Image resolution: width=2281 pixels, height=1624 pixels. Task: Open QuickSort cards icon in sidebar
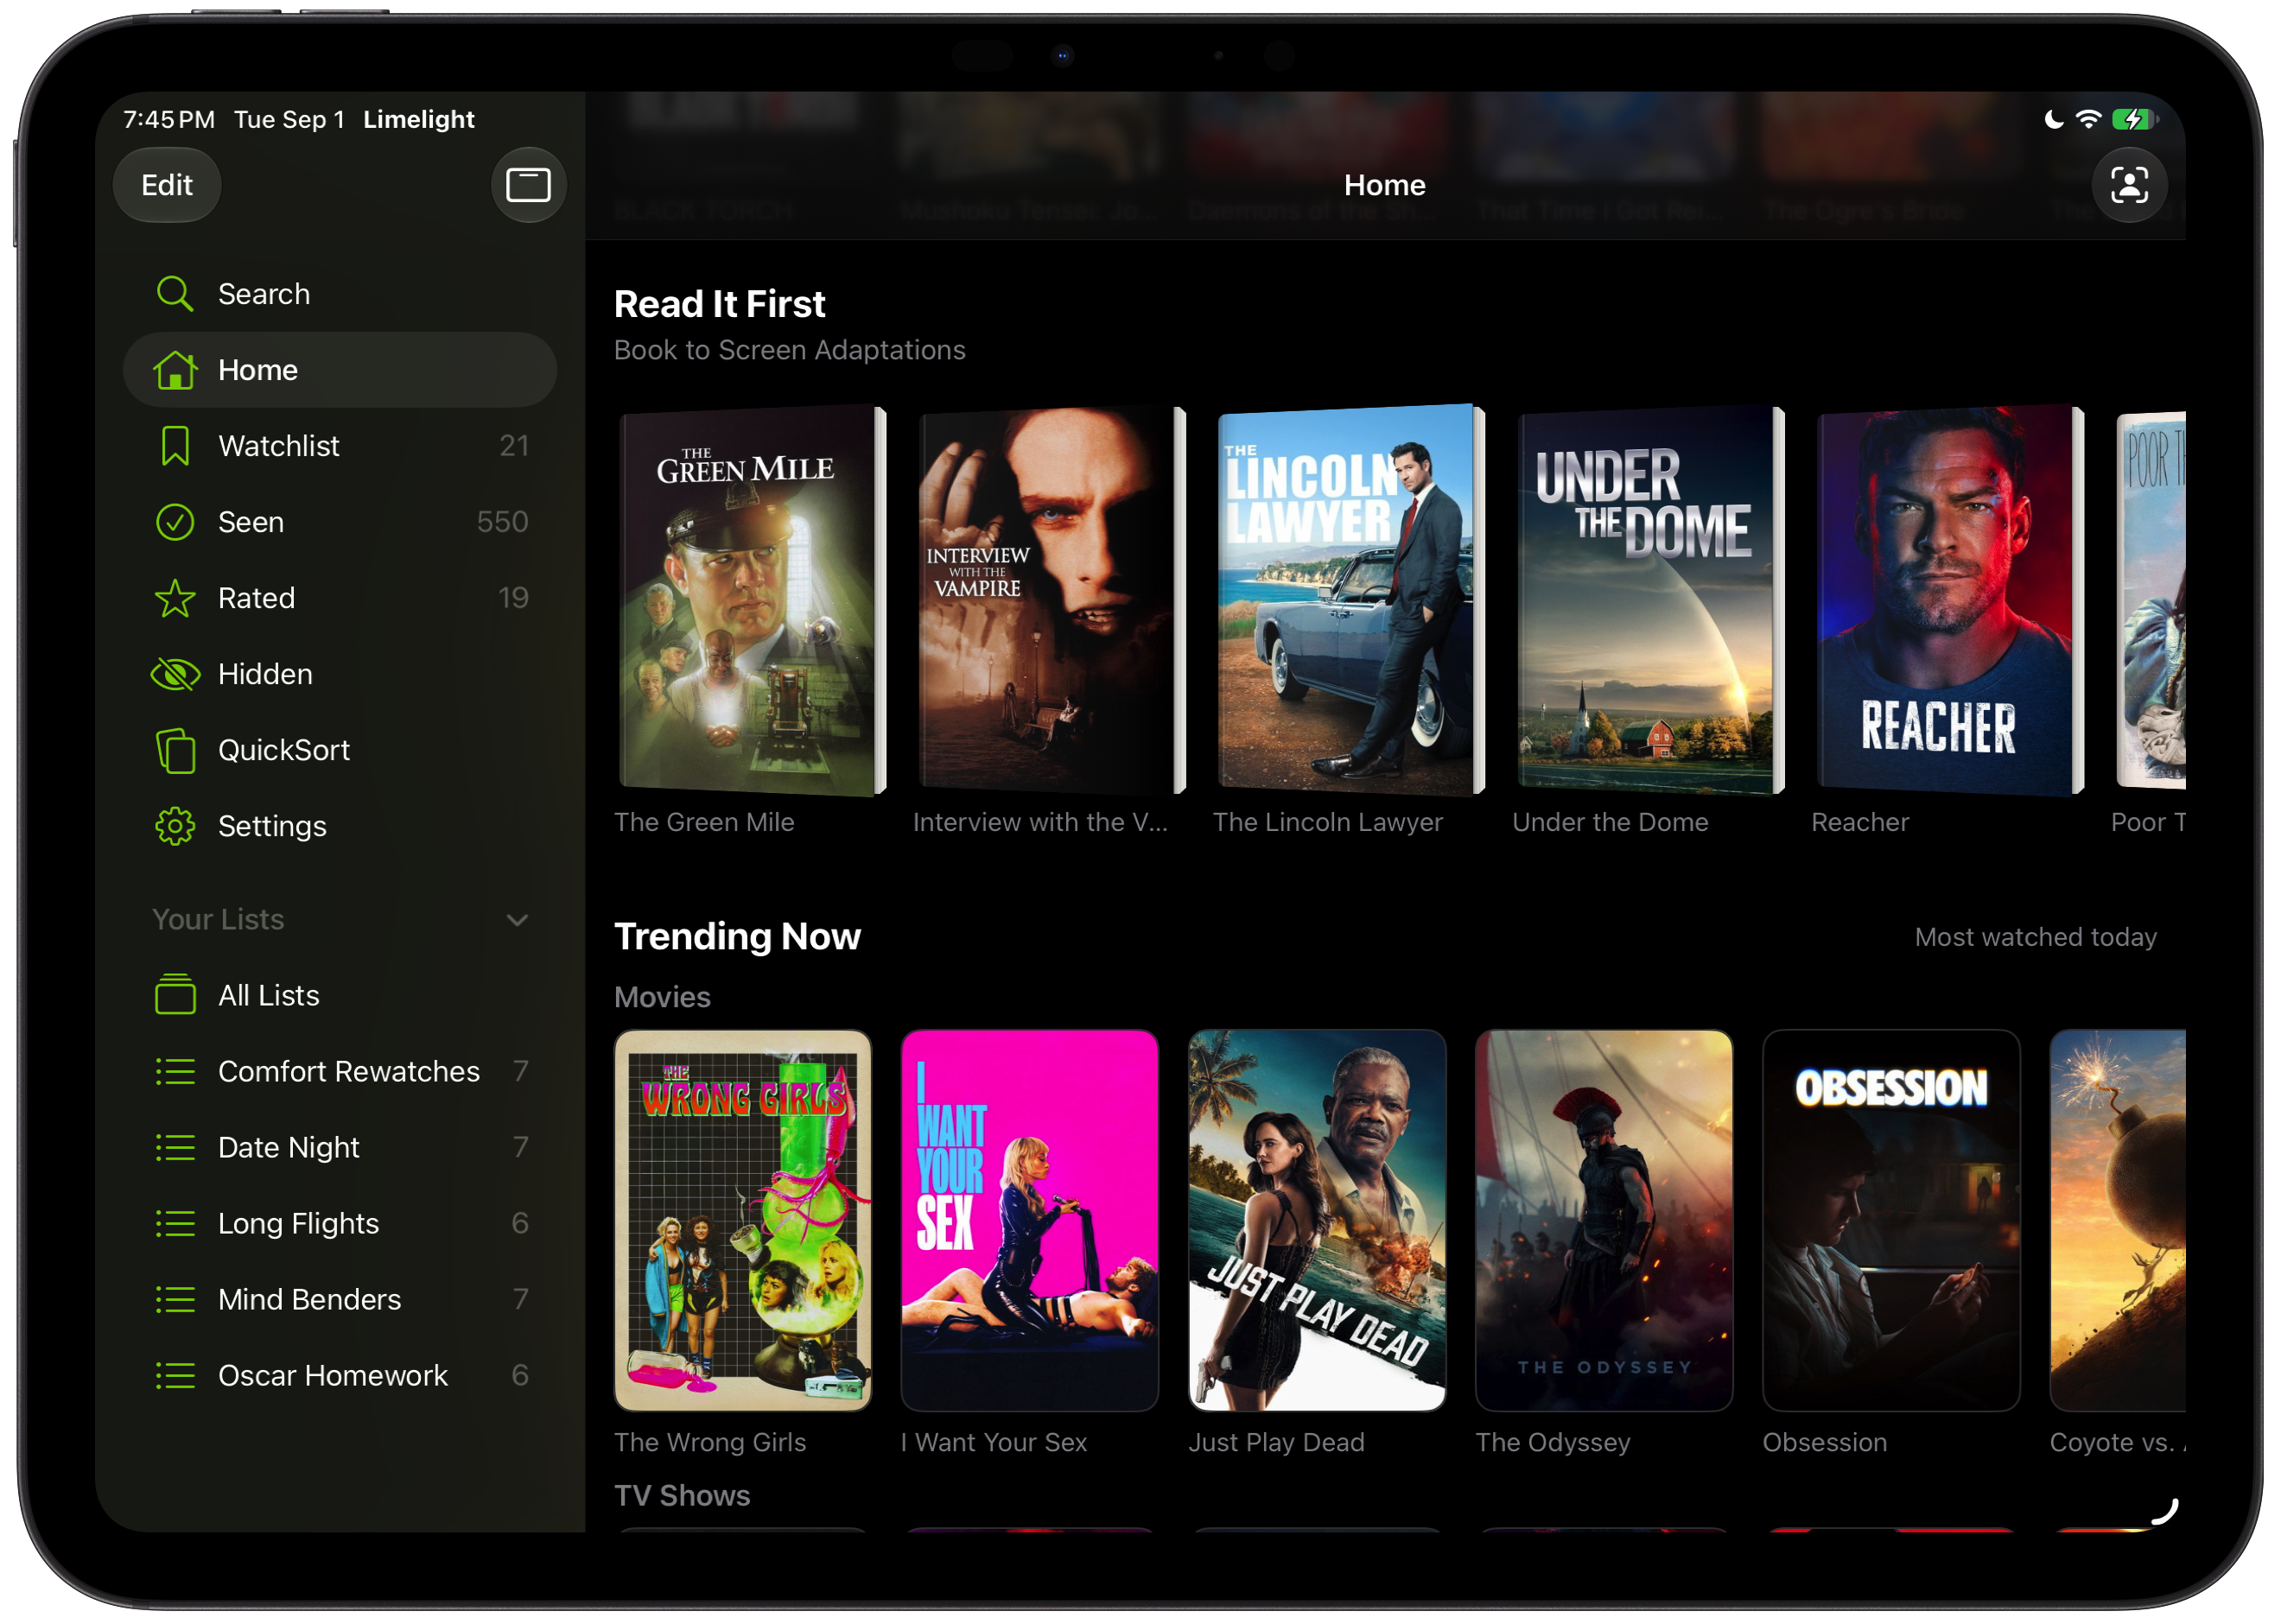(175, 750)
